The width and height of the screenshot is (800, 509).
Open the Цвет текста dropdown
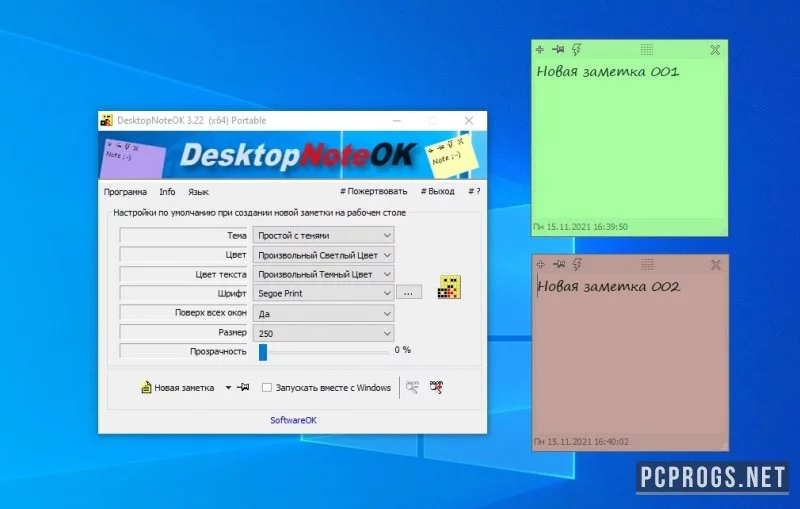pos(323,274)
